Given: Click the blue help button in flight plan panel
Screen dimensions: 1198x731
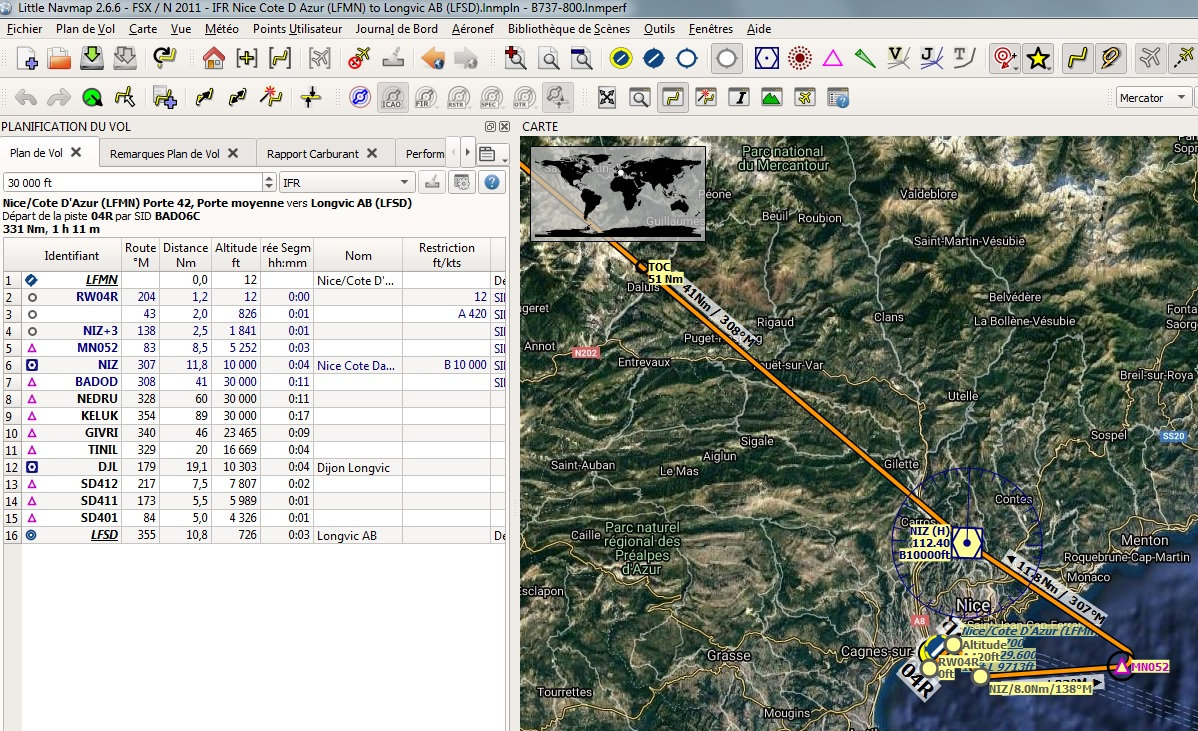Looking at the screenshot, I should tap(491, 183).
